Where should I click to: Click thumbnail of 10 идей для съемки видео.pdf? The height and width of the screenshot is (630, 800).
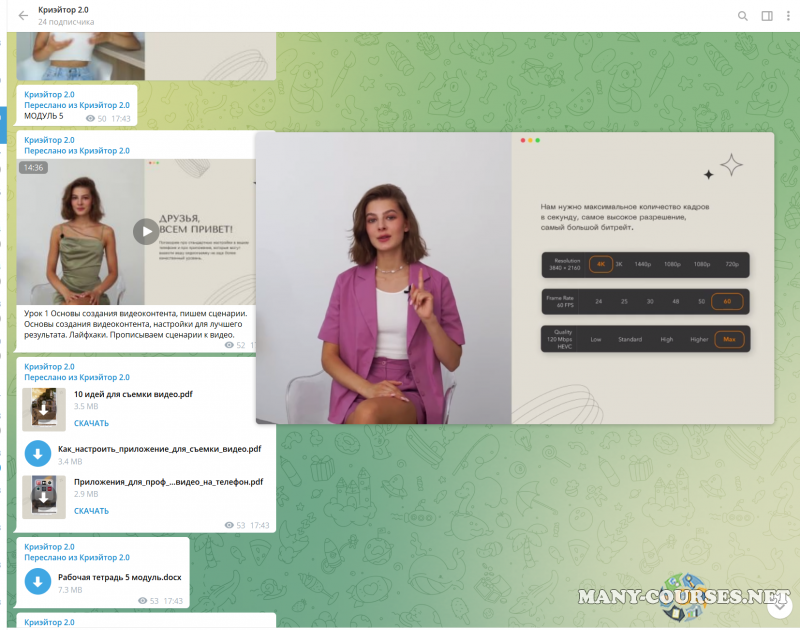44,409
